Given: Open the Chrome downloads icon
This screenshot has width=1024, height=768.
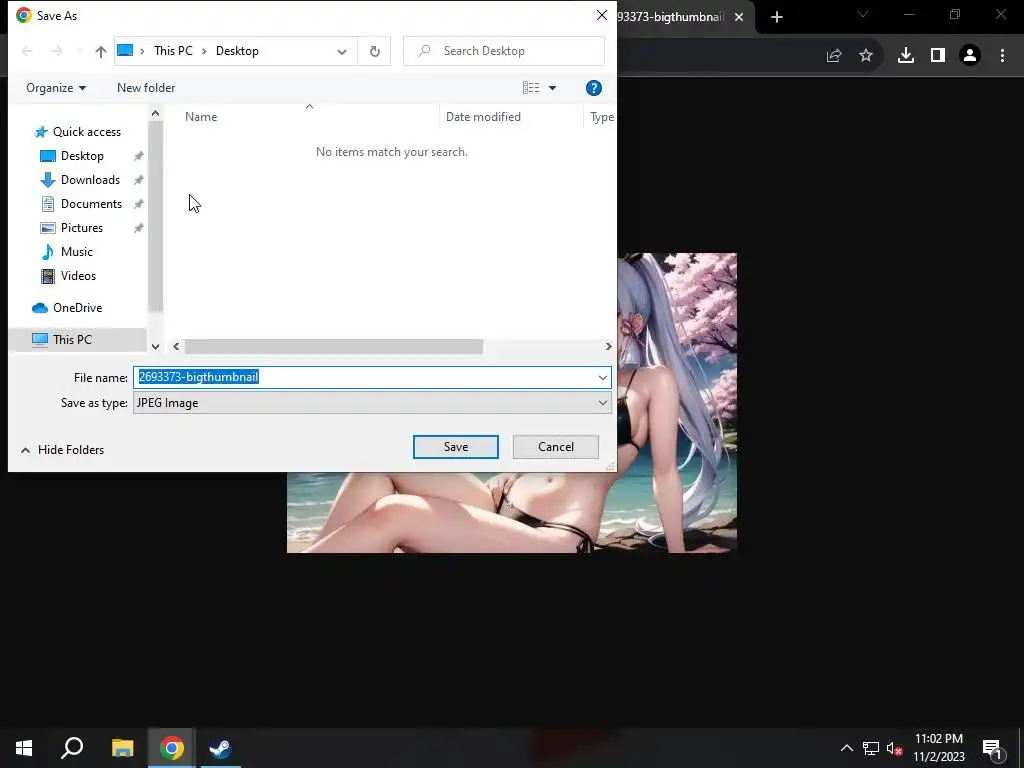Looking at the screenshot, I should (x=906, y=56).
